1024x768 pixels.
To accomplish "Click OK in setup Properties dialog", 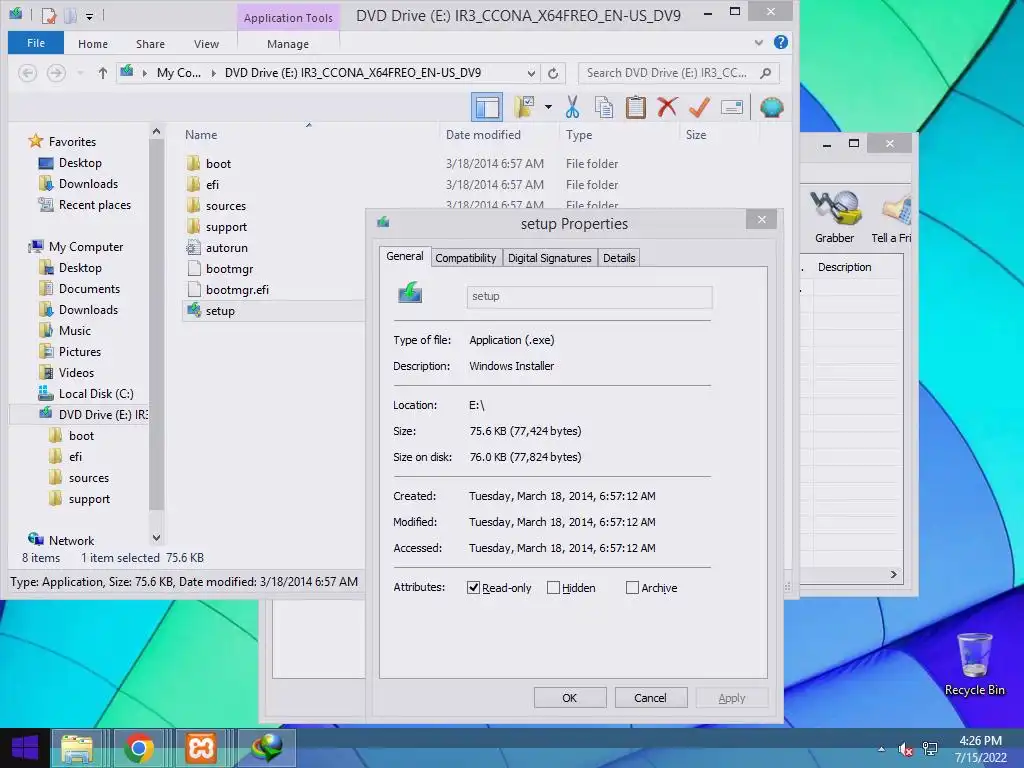I will coord(569,698).
